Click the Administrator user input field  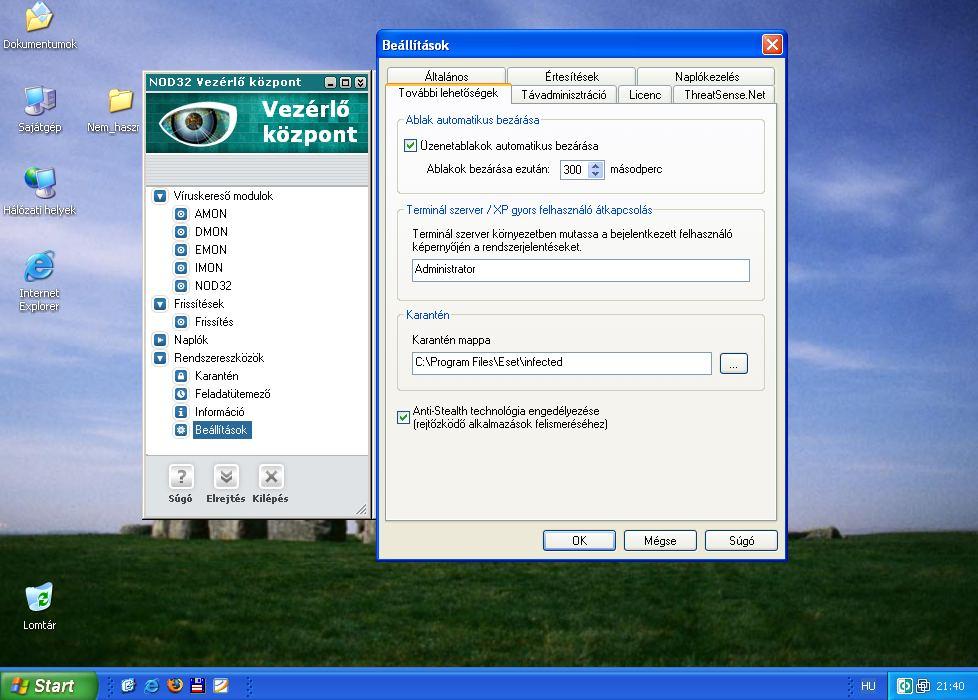[x=581, y=270]
